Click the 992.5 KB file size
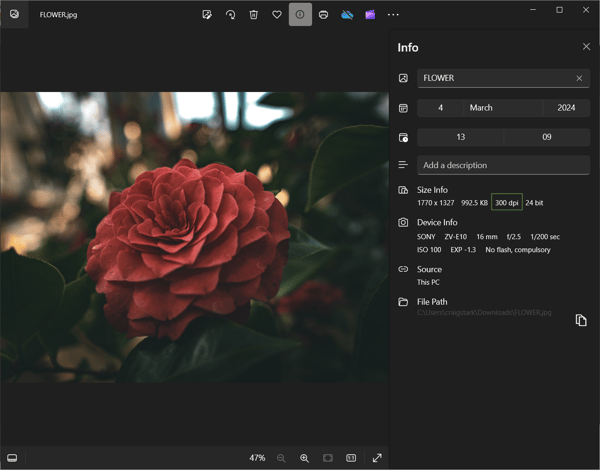The height and width of the screenshot is (470, 600). tap(474, 203)
